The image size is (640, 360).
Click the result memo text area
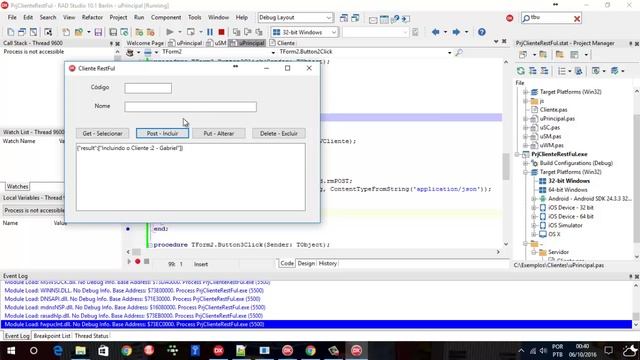click(x=191, y=177)
